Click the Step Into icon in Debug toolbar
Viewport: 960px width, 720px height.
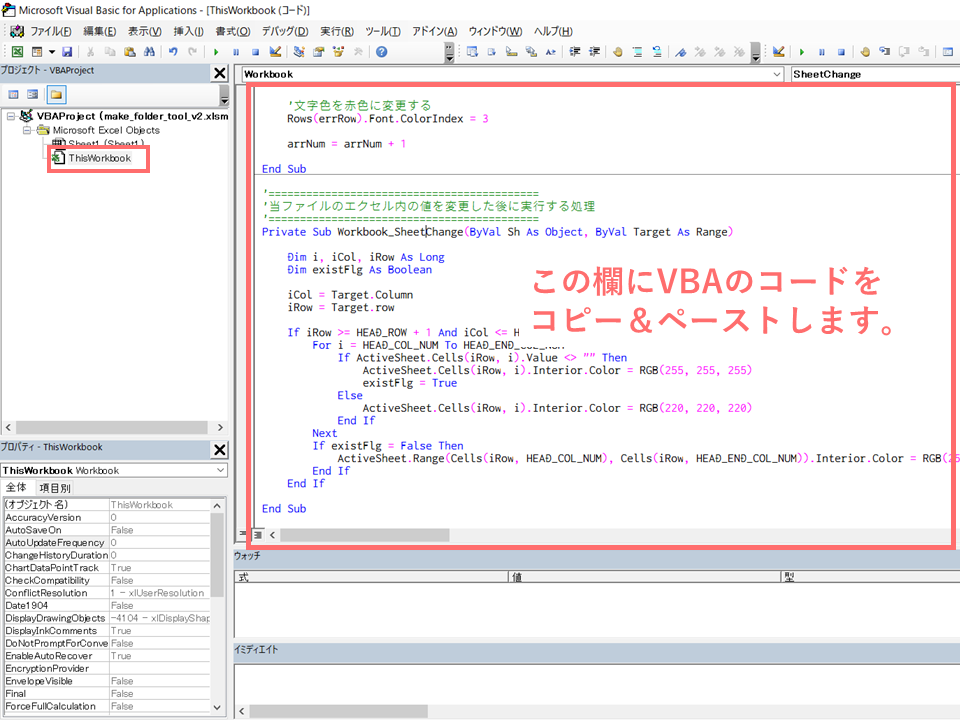coord(885,52)
